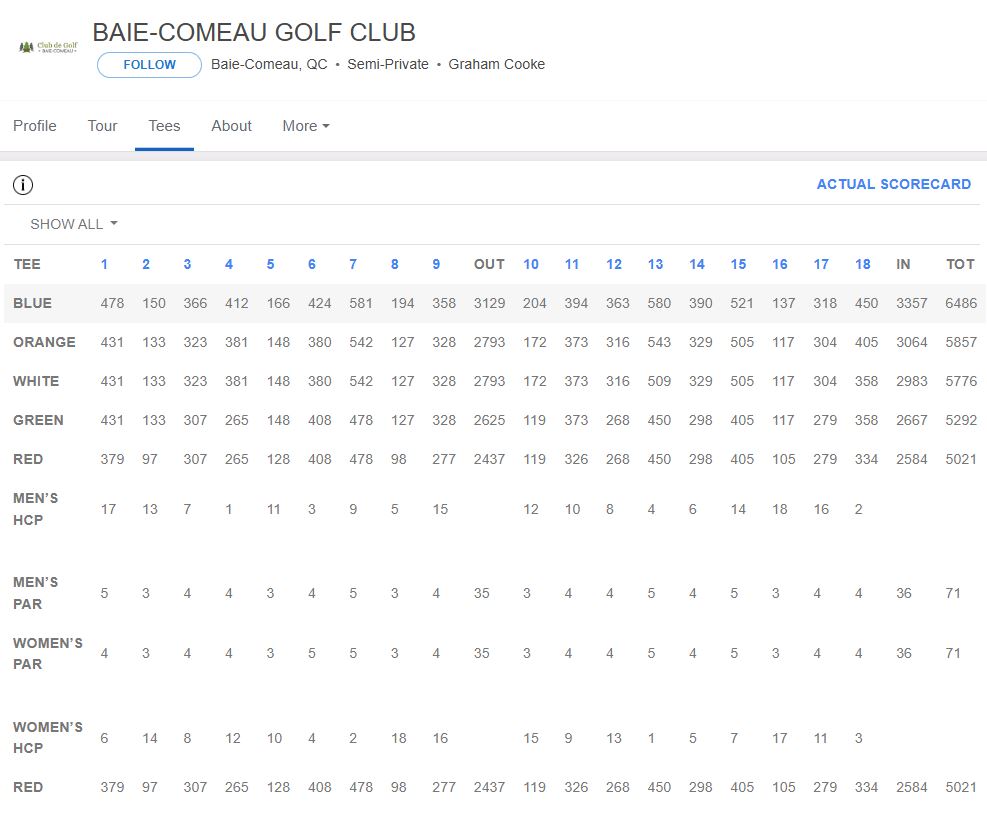This screenshot has height=816, width=987.
Task: Select the Tees tab
Action: coord(164,126)
